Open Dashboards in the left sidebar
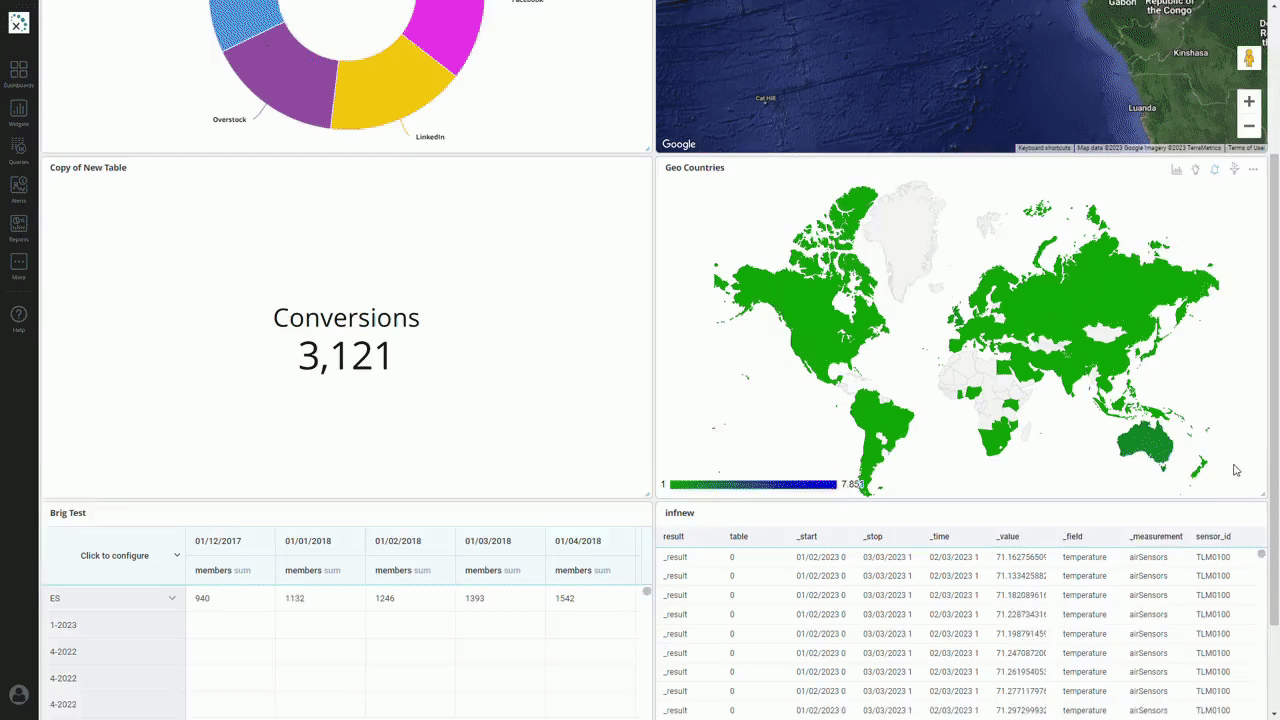The width and height of the screenshot is (1280, 720). (x=18, y=72)
